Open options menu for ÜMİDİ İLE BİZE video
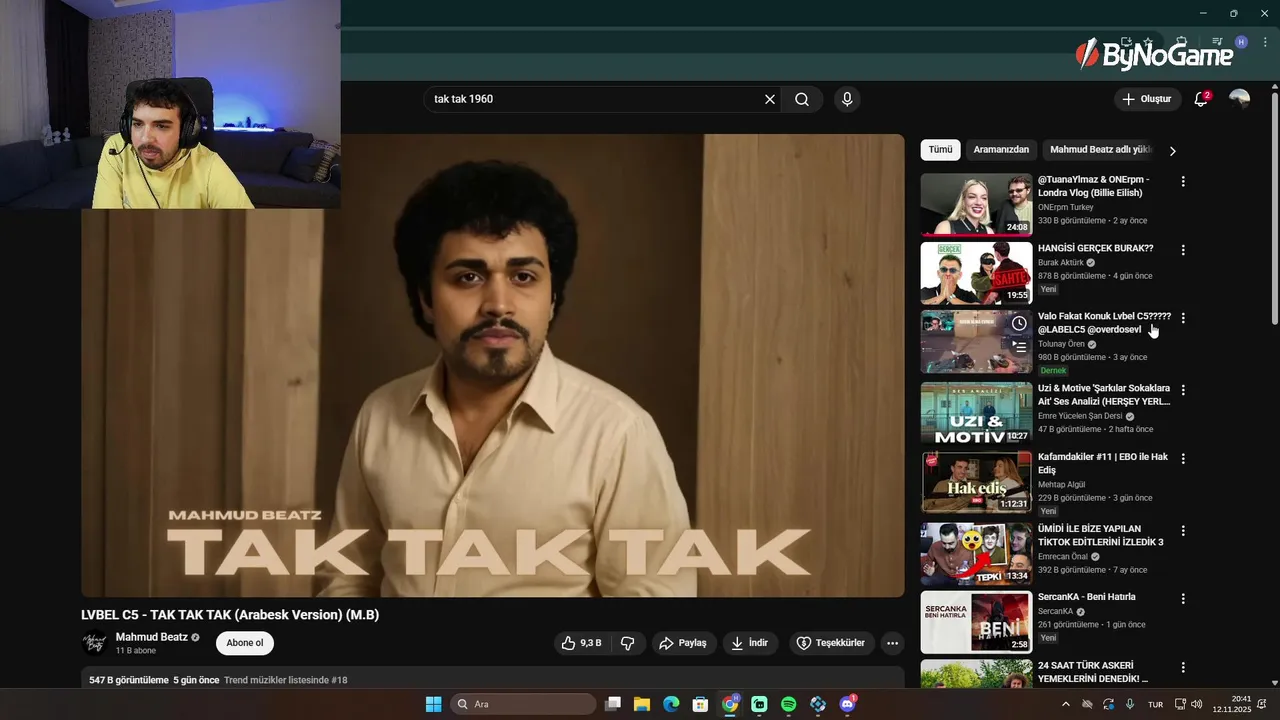 click(1183, 531)
